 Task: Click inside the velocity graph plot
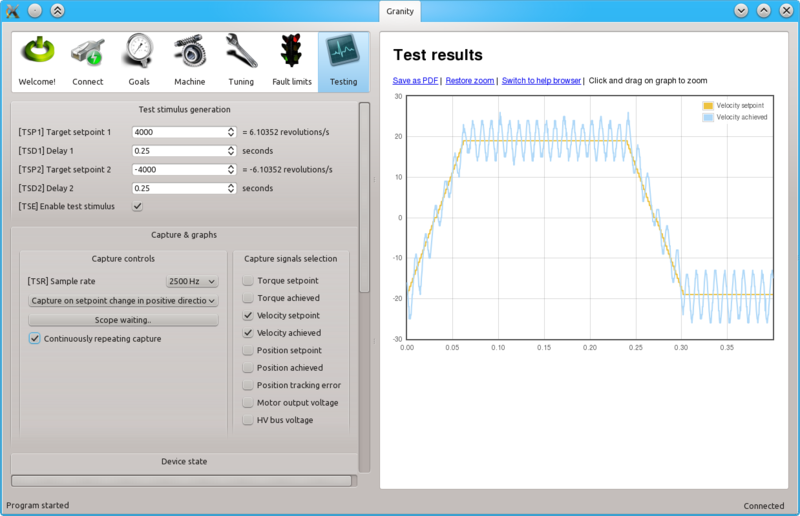click(x=590, y=217)
